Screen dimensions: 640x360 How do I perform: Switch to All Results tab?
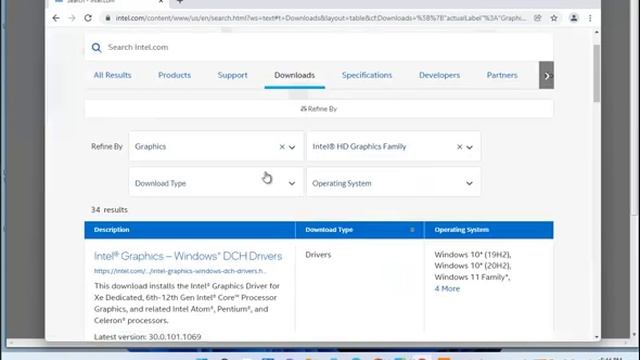112,75
